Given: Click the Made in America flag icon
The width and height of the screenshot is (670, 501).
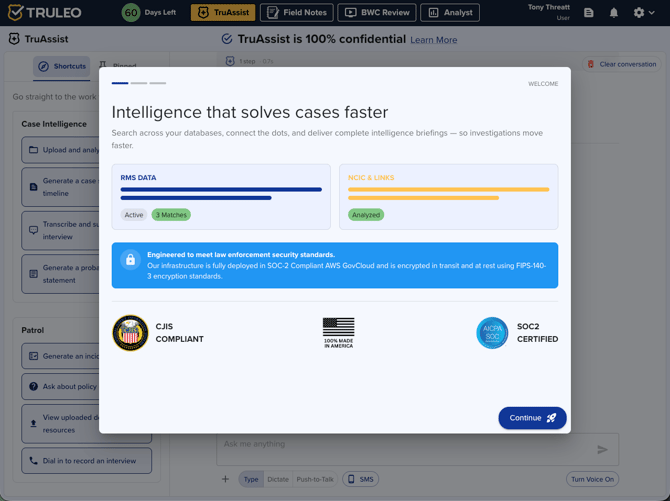Looking at the screenshot, I should point(338,333).
